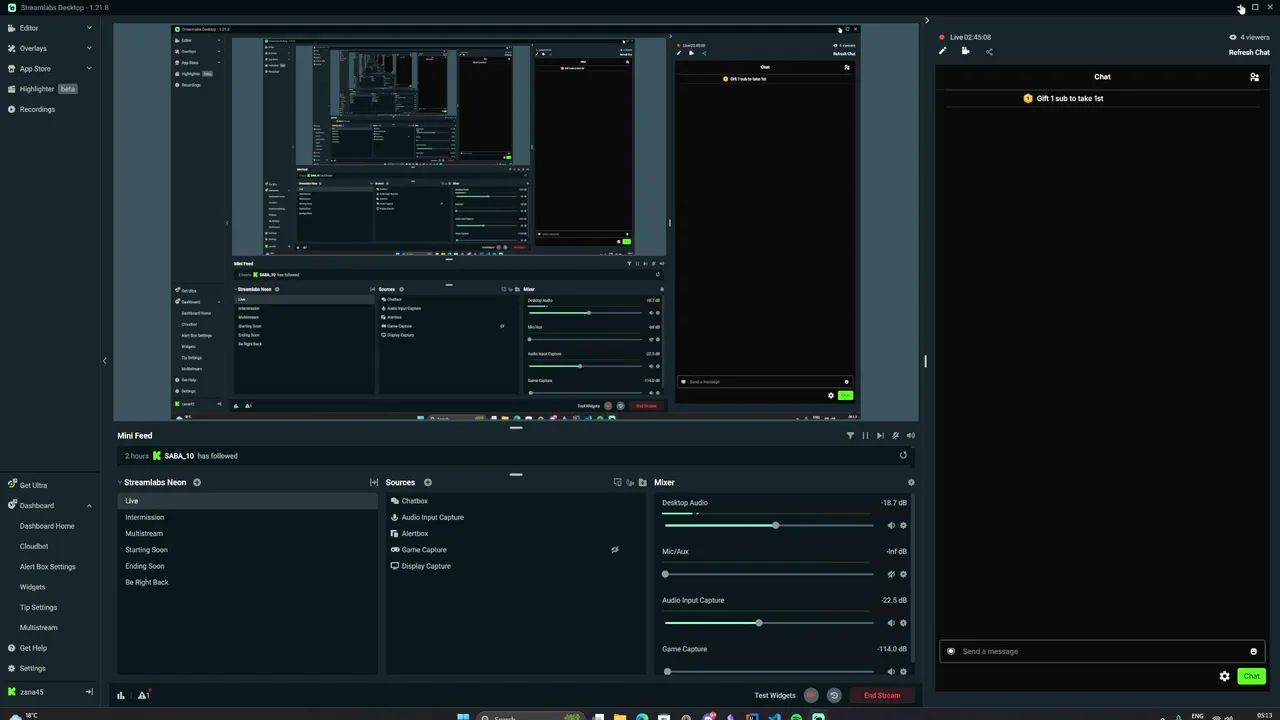Open Widgets from the Dashboard menu
Screen dimensions: 1280x720
point(33,587)
